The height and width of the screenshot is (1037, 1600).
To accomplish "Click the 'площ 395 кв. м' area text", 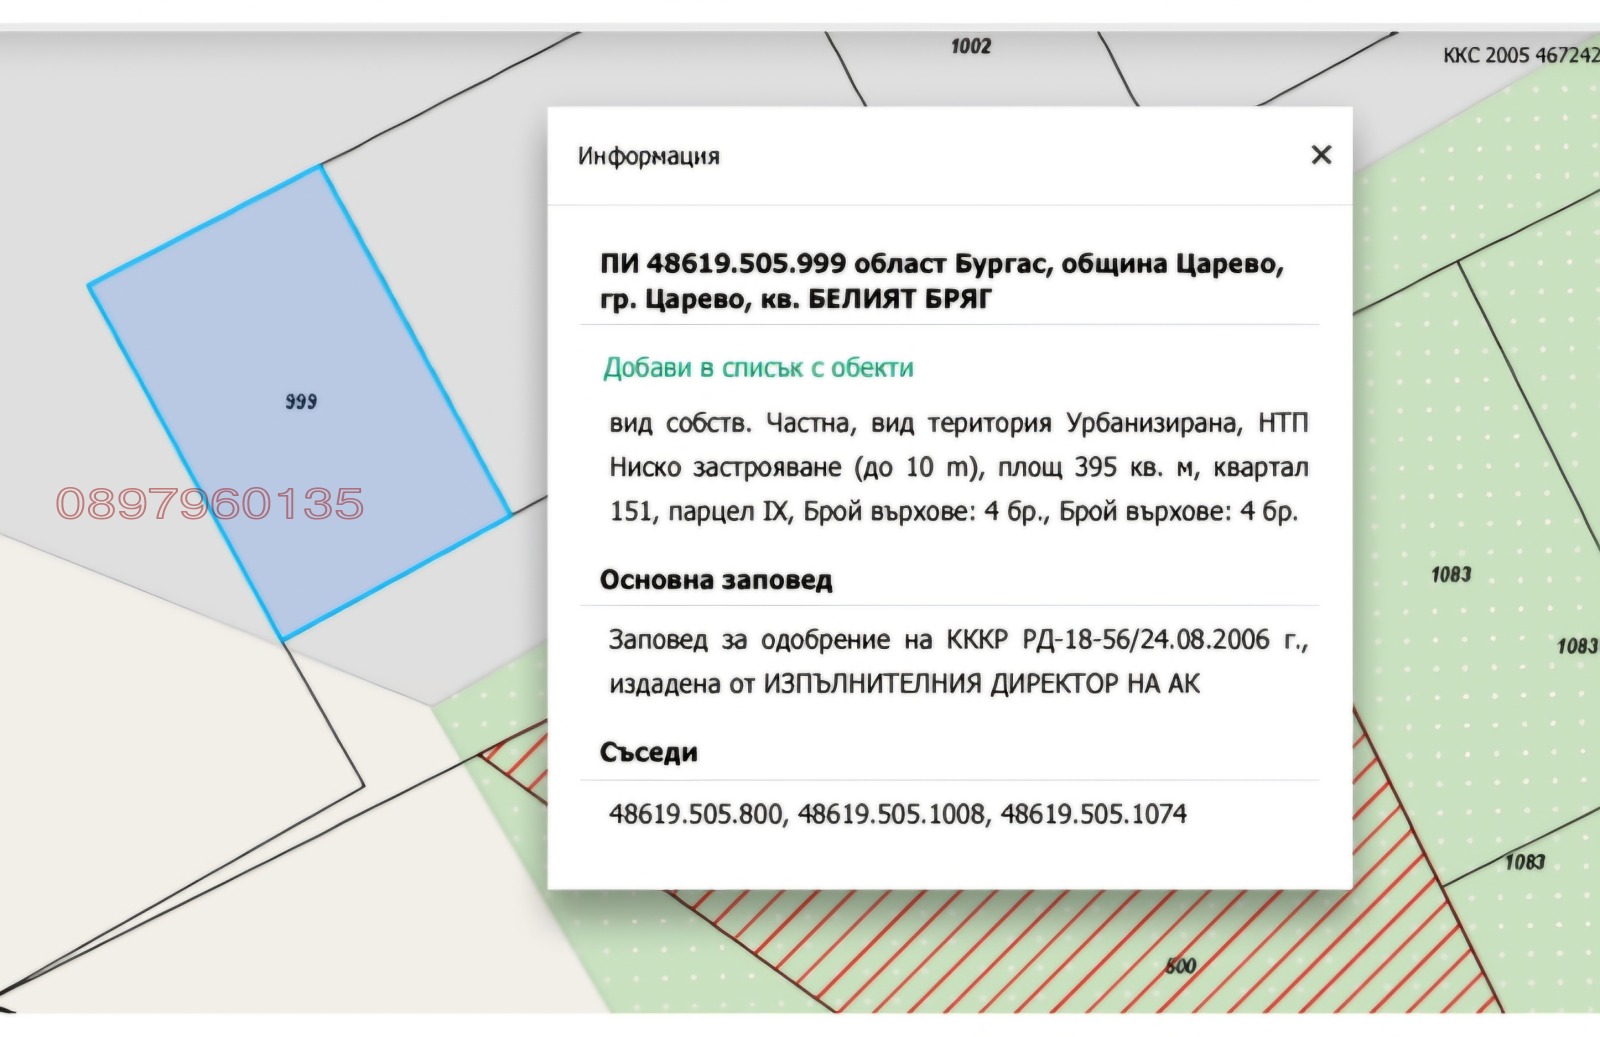I will pyautogui.click(x=1097, y=467).
